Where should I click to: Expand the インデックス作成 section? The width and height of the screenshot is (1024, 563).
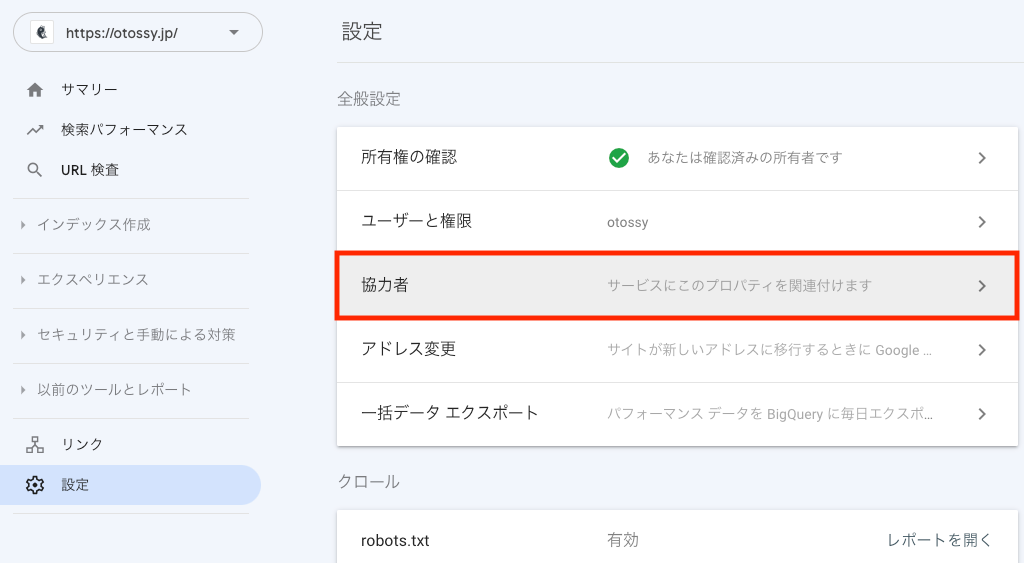[x=93, y=225]
